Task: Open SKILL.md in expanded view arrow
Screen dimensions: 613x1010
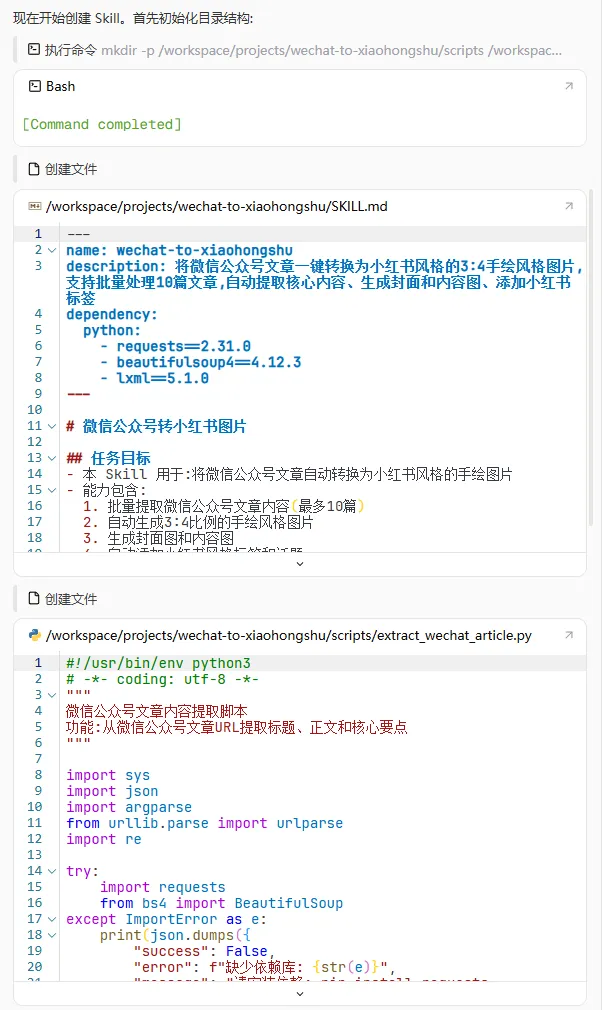Action: 569,206
